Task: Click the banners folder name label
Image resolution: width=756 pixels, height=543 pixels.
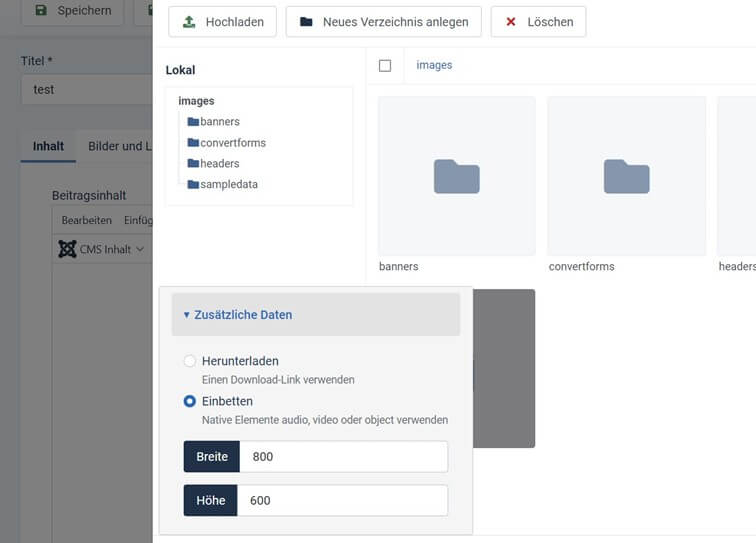Action: click(399, 266)
